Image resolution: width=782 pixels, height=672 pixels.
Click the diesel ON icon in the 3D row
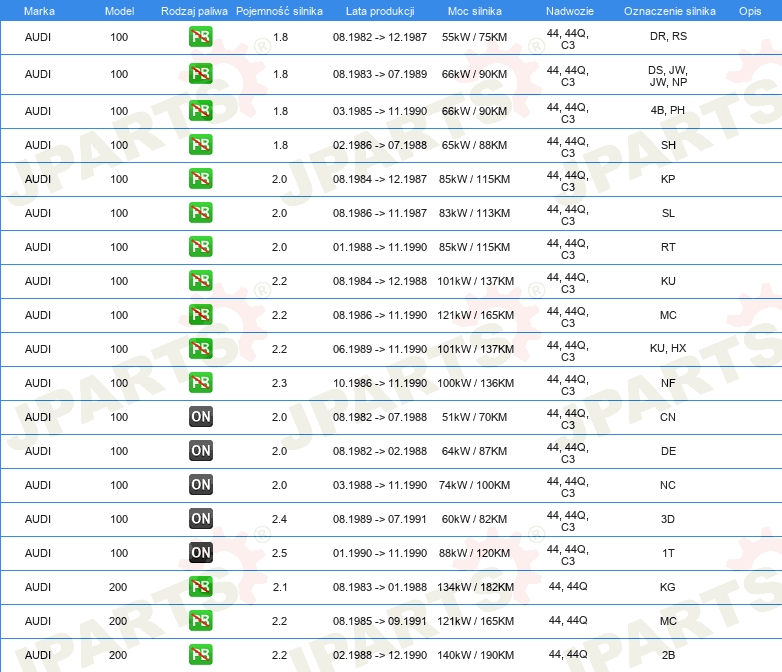click(200, 519)
